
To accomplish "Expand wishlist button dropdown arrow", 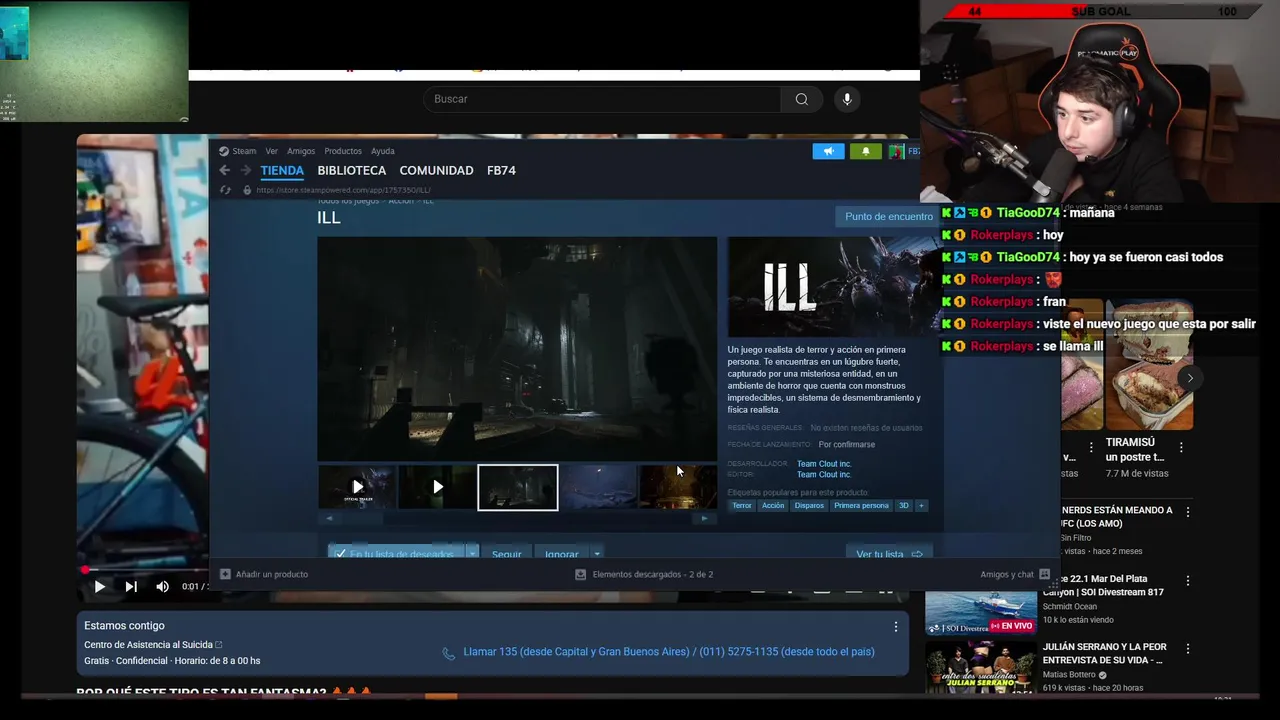I will 472,553.
